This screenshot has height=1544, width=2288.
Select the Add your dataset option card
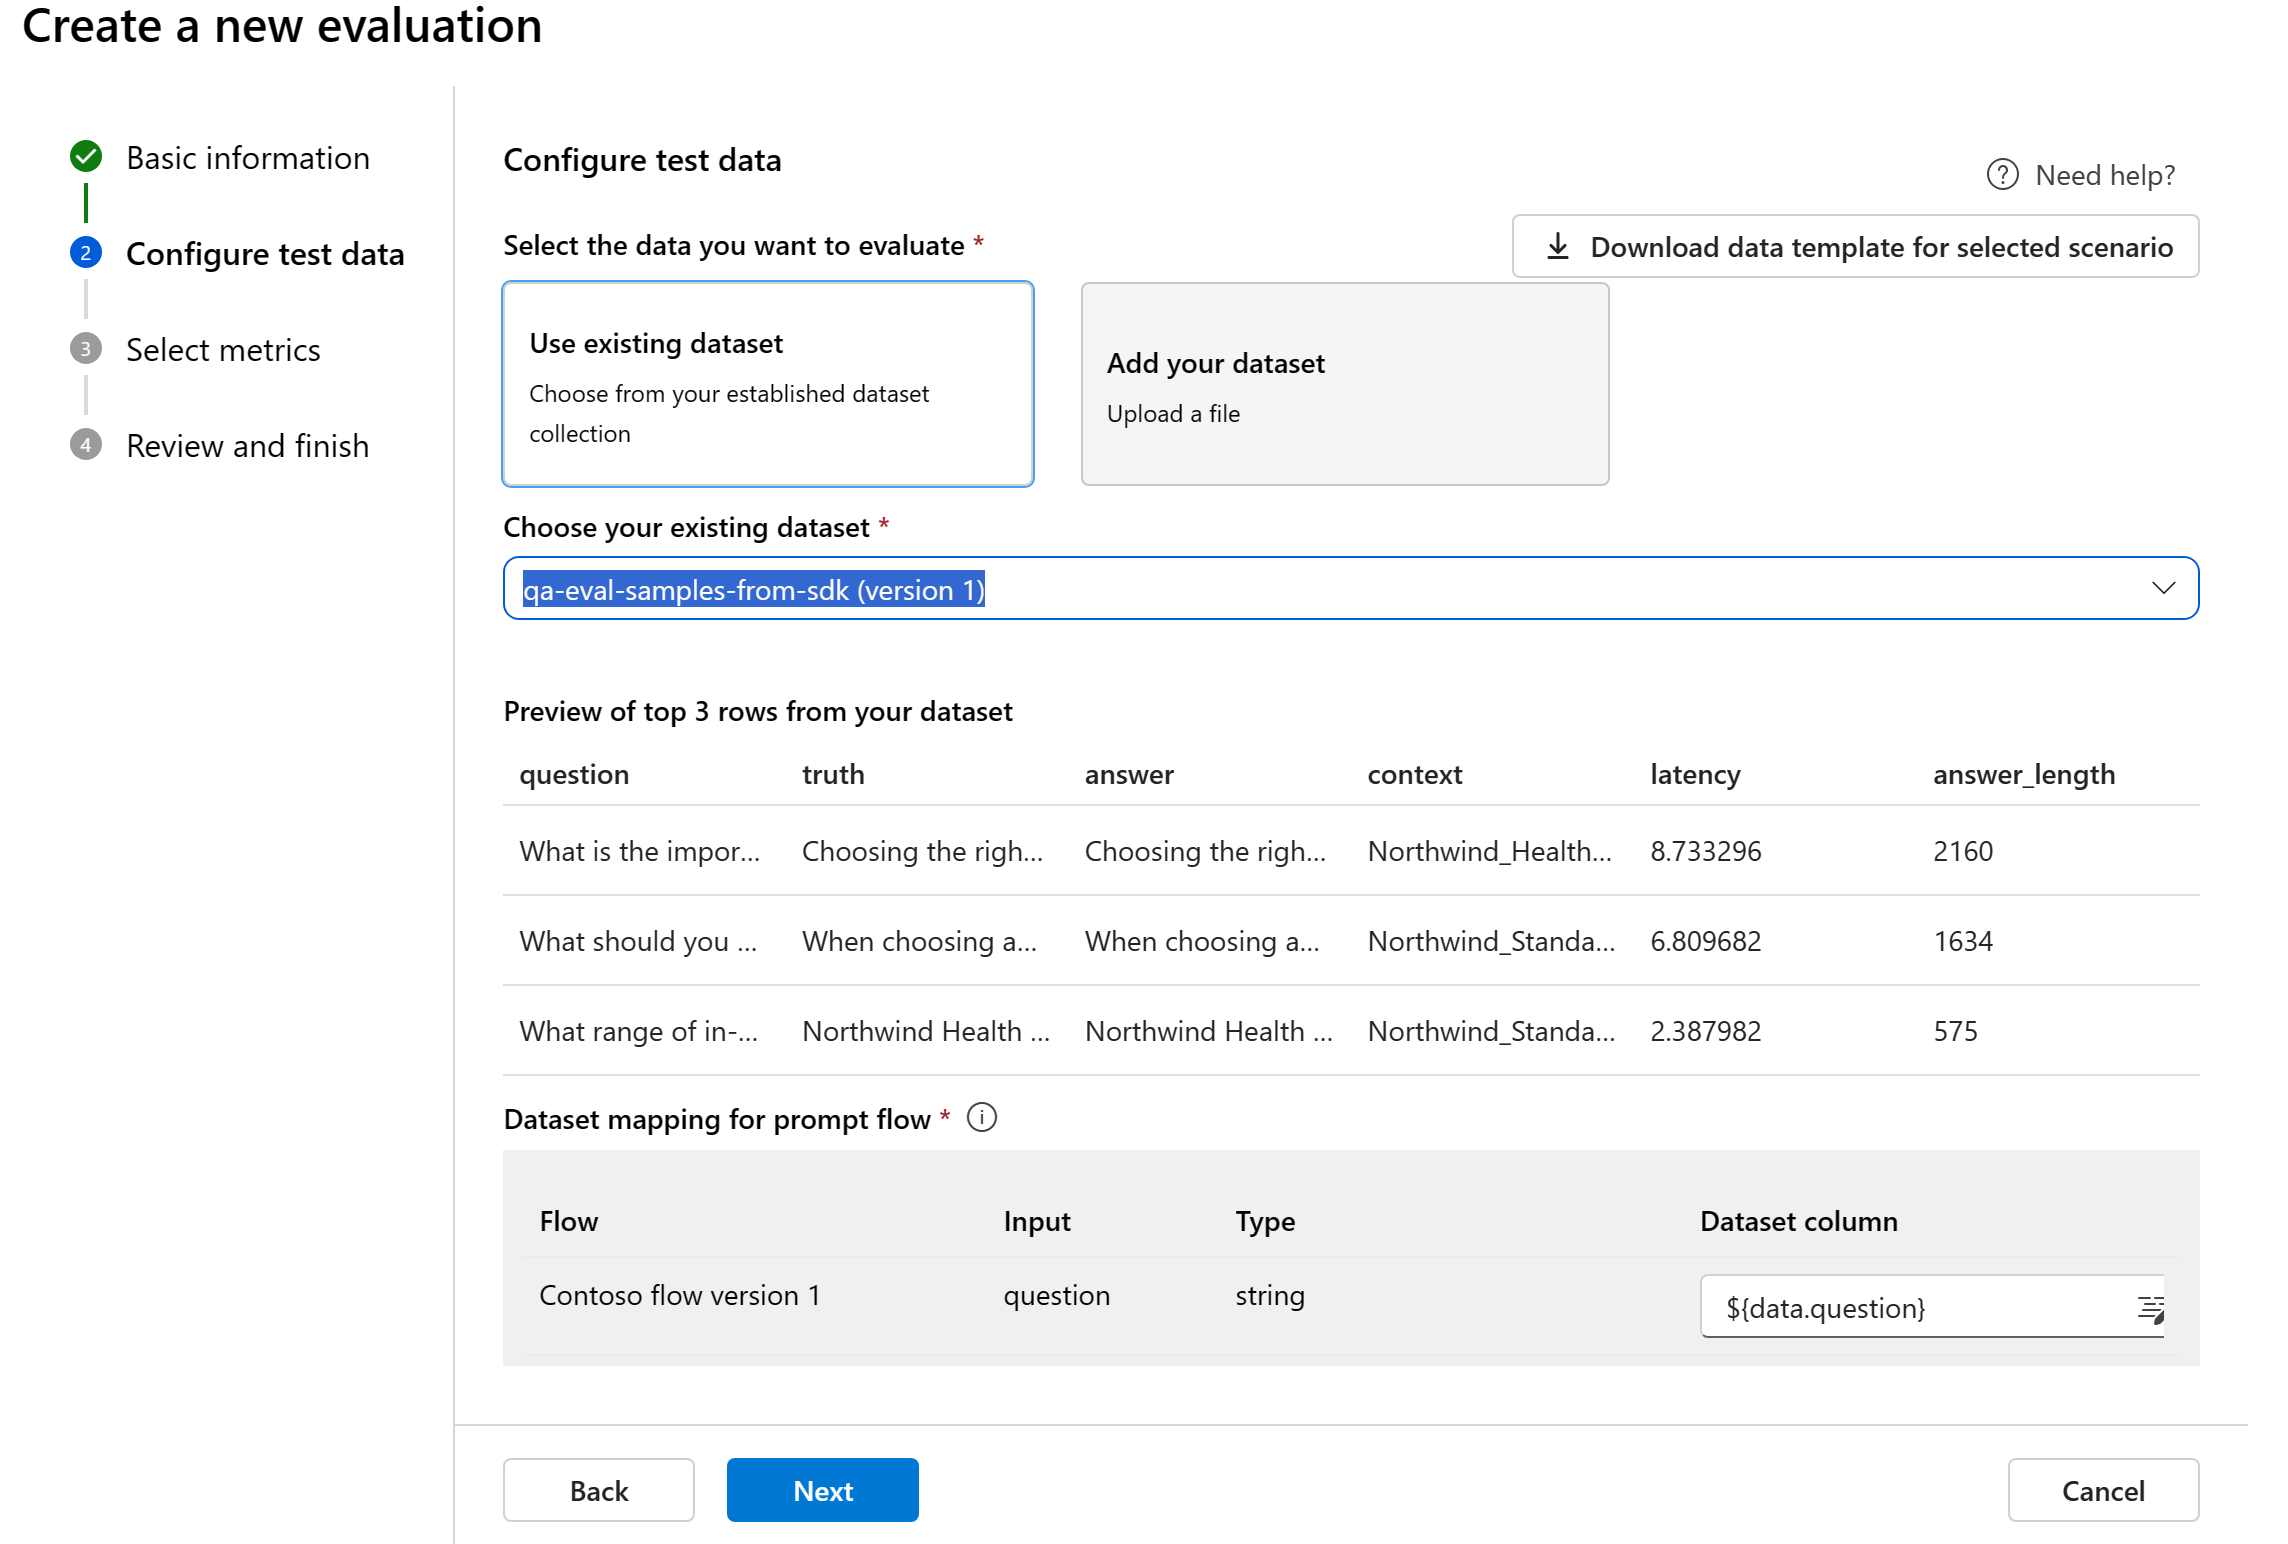(x=1344, y=385)
